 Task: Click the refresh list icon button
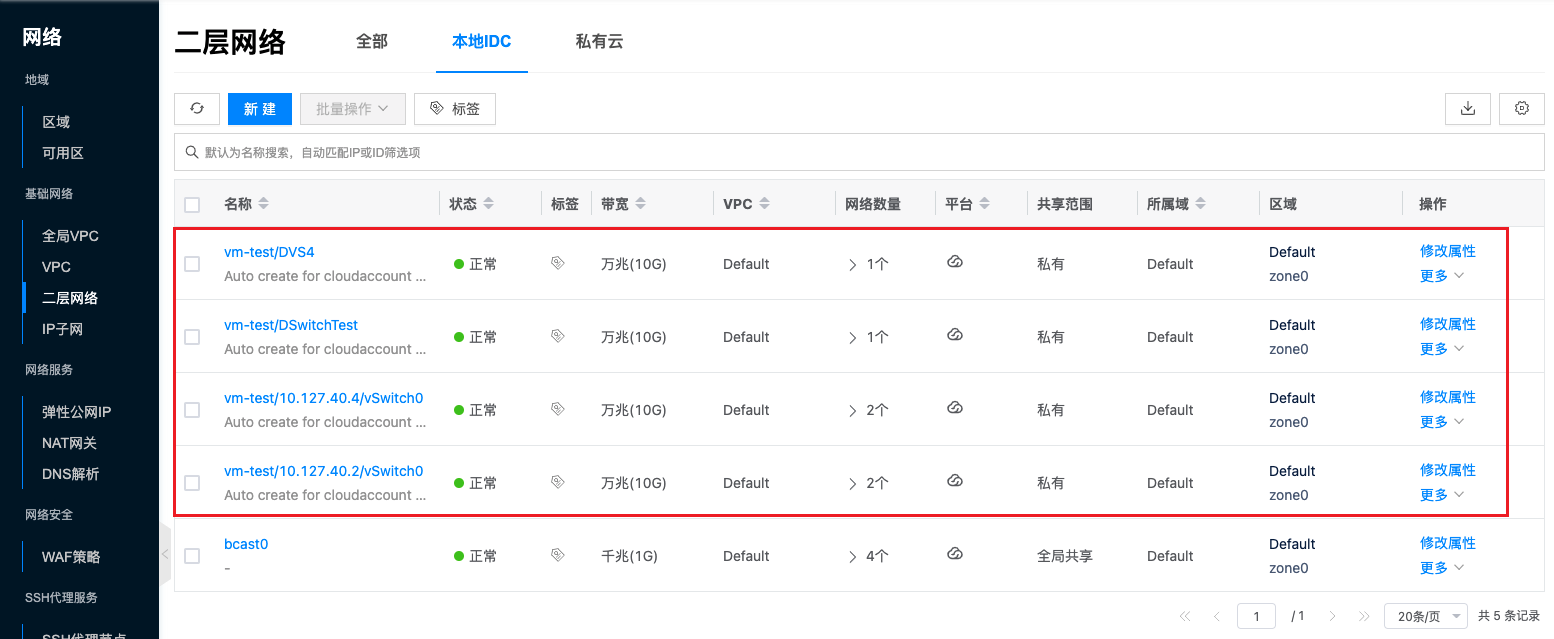197,109
